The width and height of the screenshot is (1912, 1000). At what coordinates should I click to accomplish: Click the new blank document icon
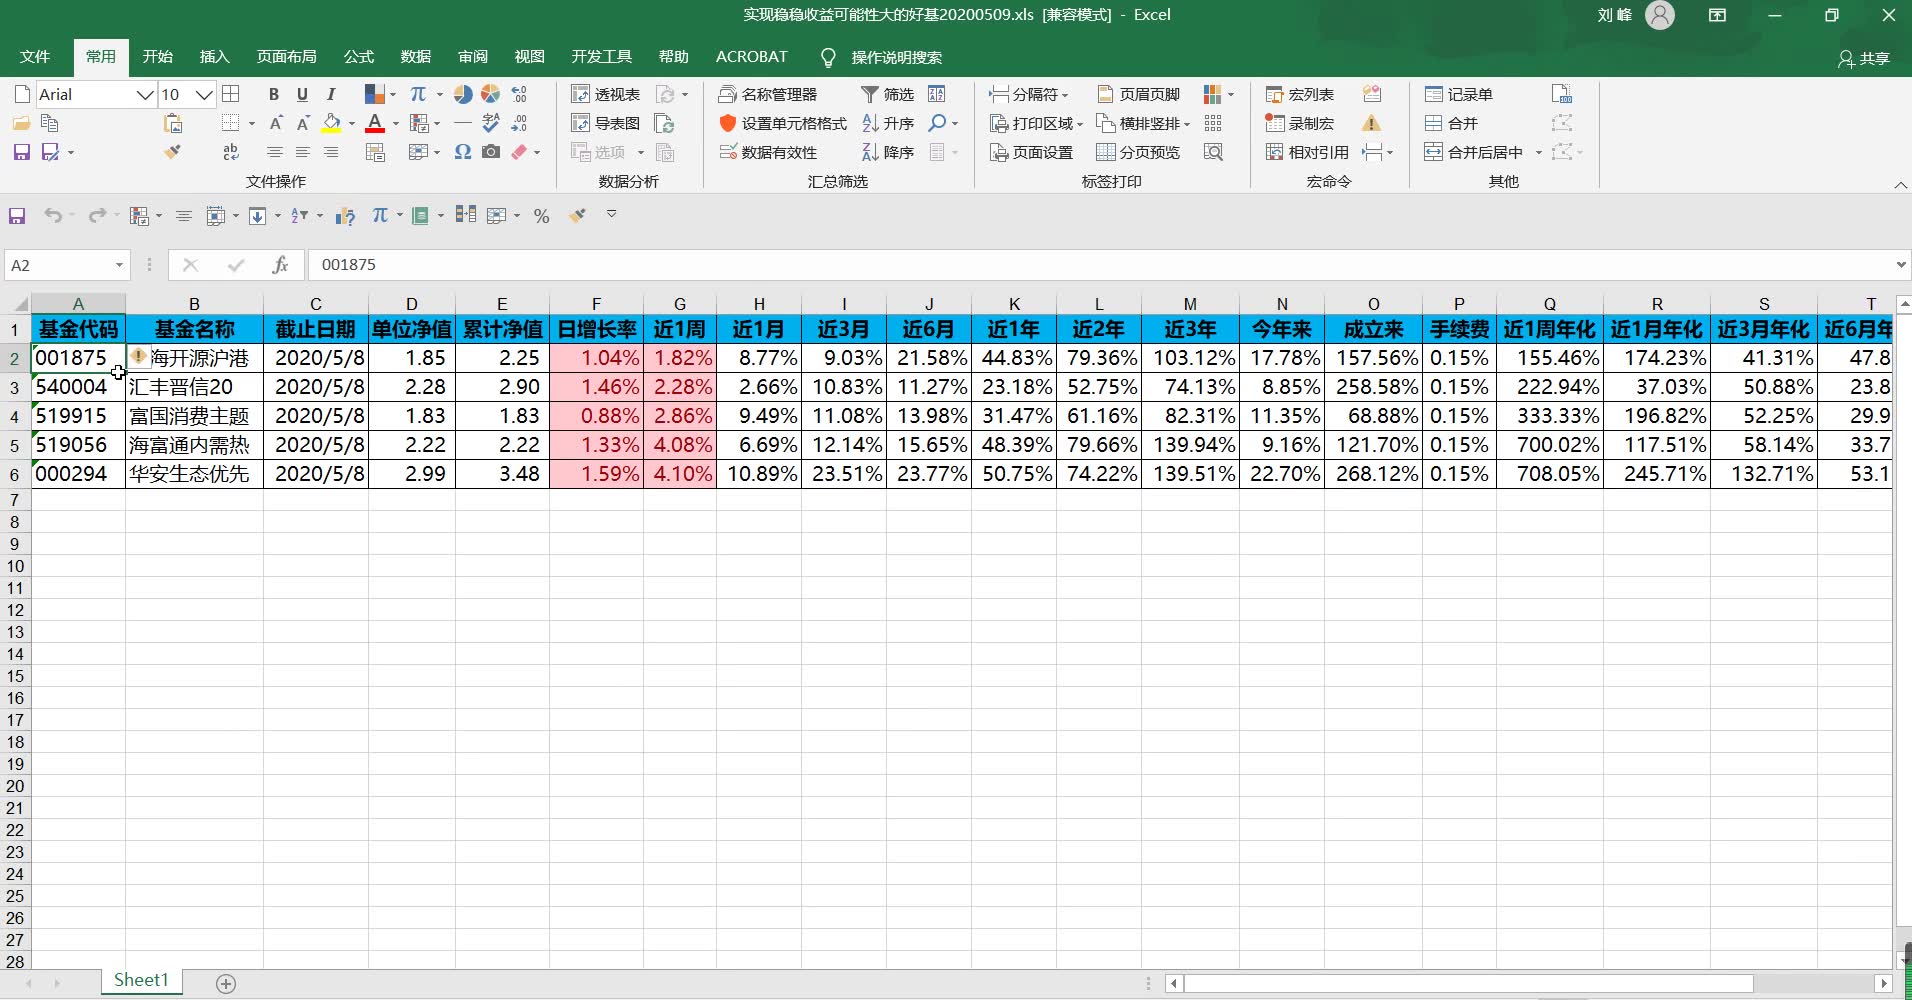click(22, 94)
